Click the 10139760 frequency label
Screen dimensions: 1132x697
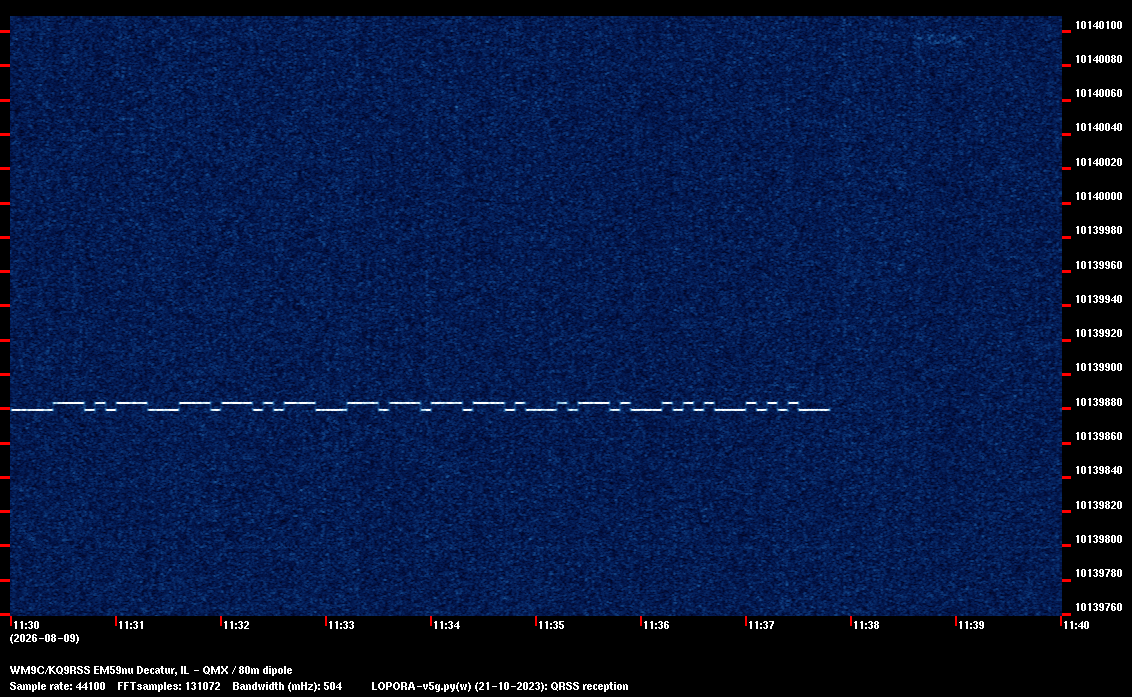pos(1098,607)
